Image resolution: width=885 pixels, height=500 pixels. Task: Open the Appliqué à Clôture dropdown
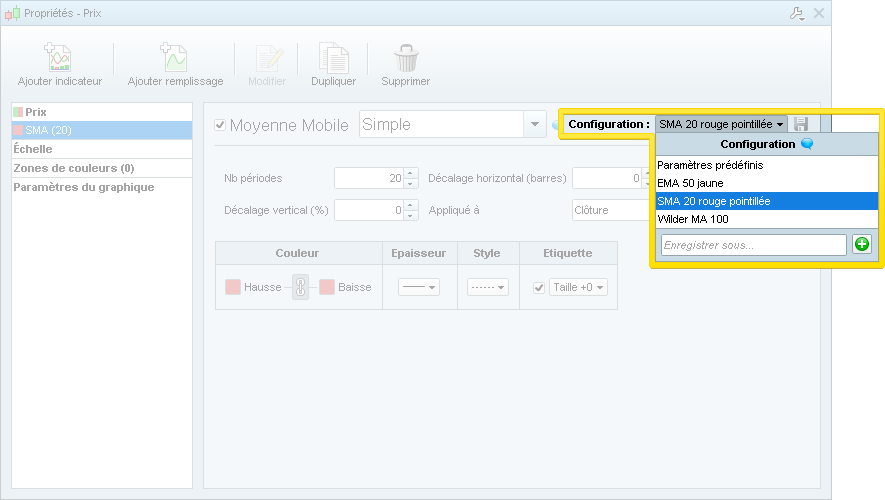pos(611,210)
